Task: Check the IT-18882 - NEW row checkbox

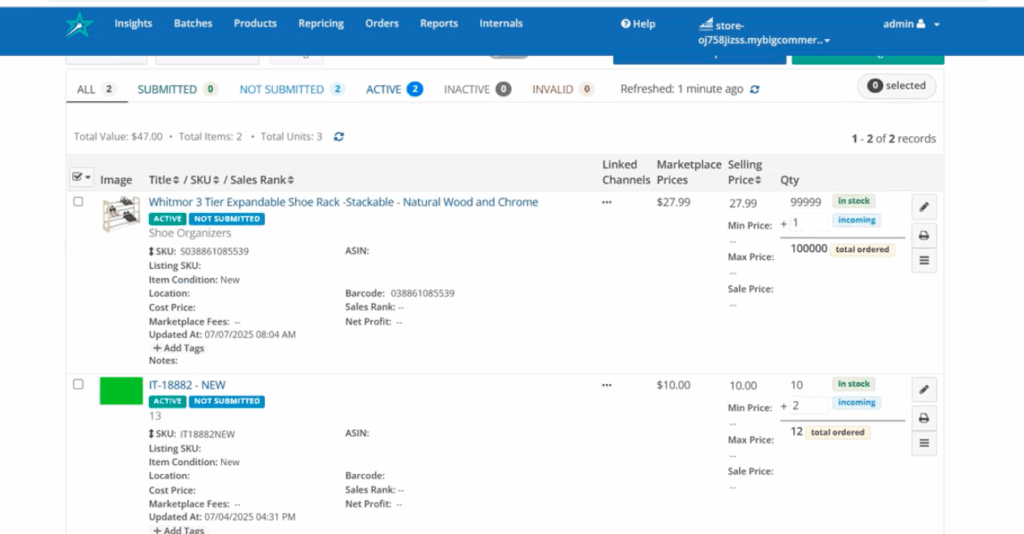Action: (x=78, y=385)
